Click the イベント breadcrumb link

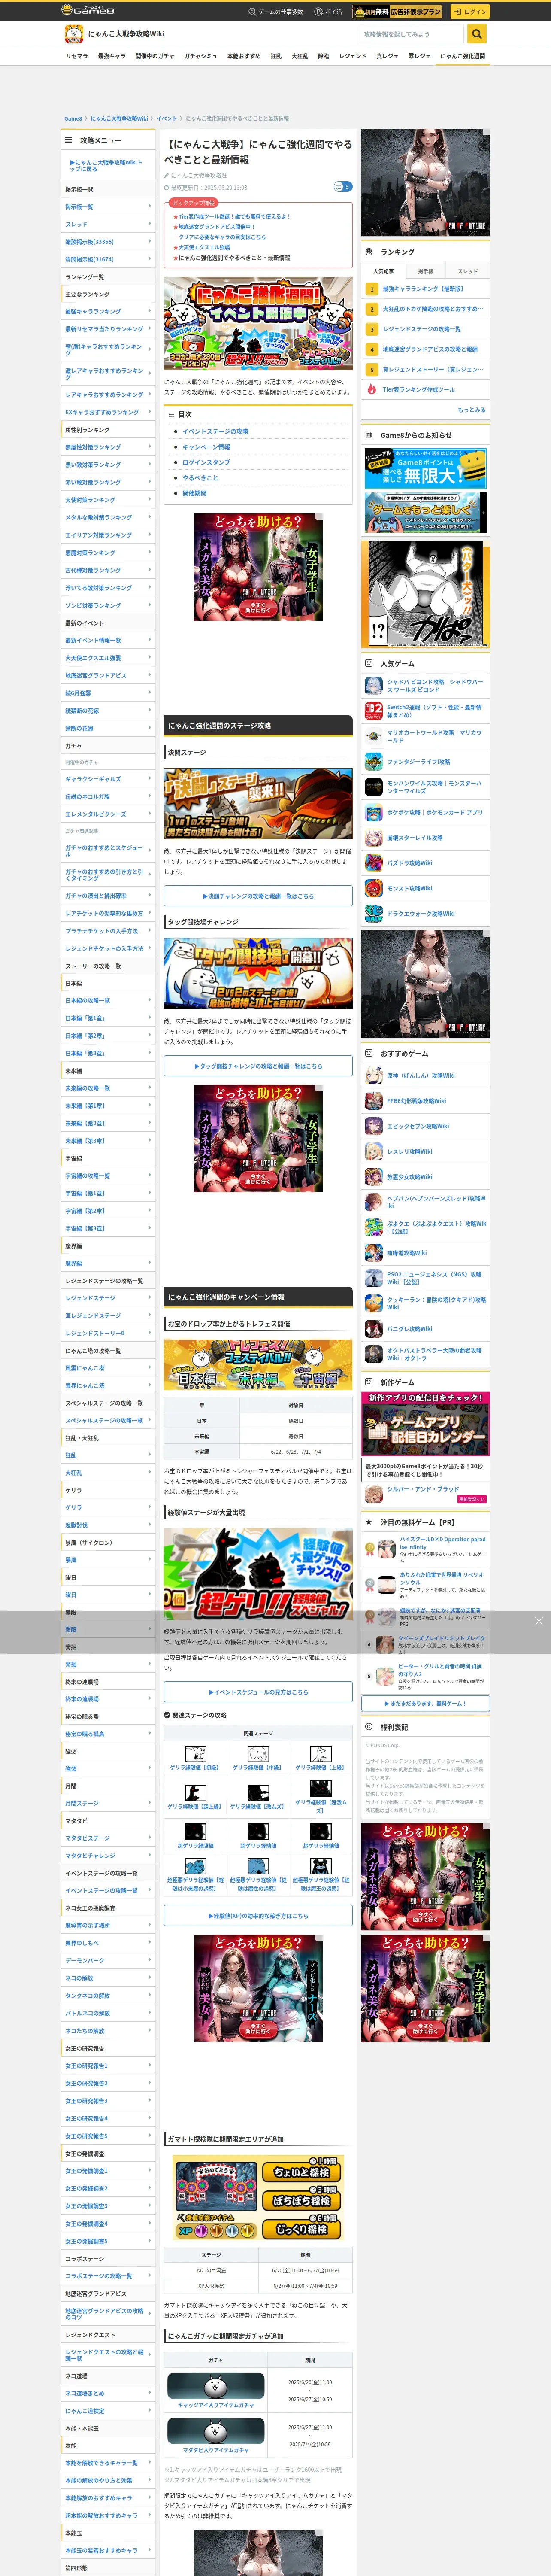click(x=166, y=119)
